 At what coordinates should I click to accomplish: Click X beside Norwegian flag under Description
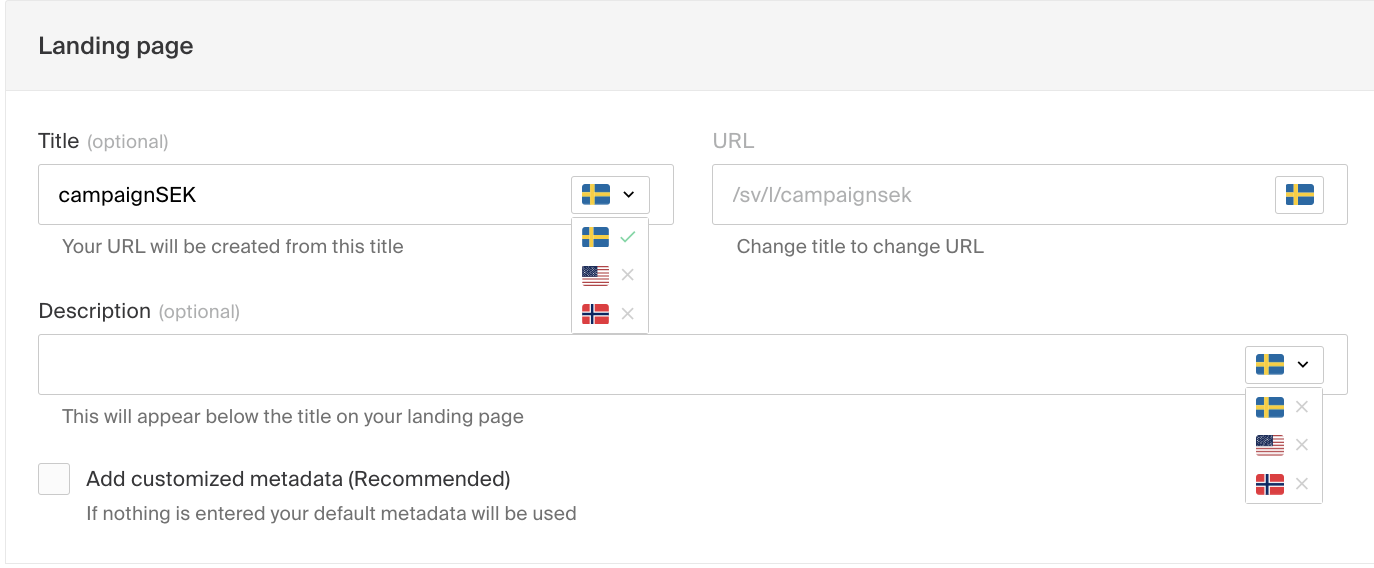click(x=1302, y=484)
